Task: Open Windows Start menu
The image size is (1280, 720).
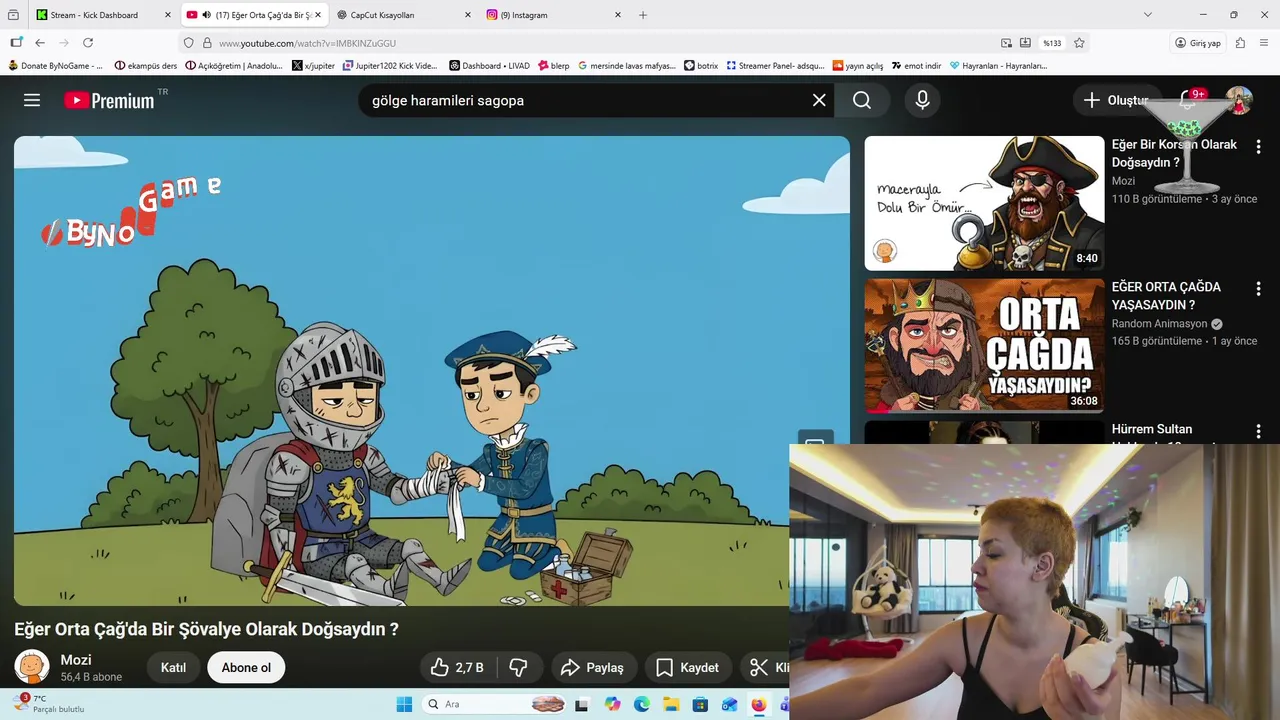Action: click(x=404, y=704)
